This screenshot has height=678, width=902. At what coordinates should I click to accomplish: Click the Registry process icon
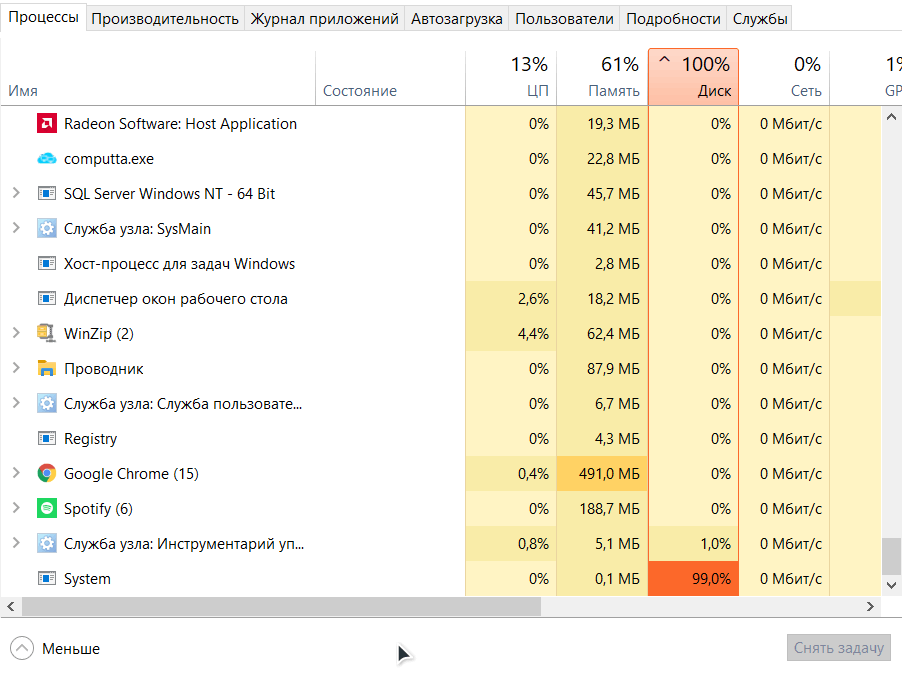pos(46,439)
